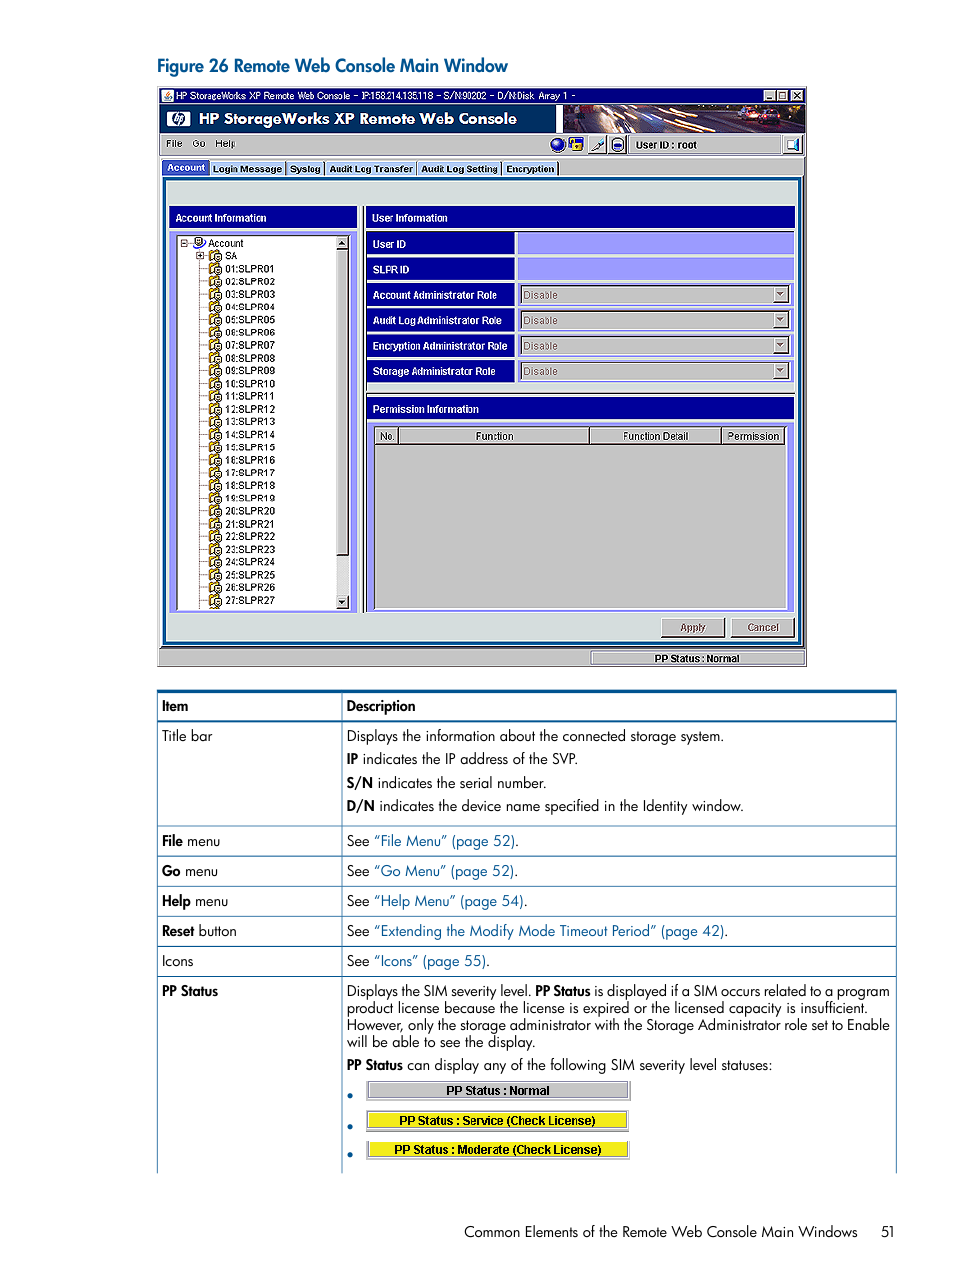The width and height of the screenshot is (954, 1271).
Task: Switch to the Audit Log Setting tab
Action: point(459,169)
